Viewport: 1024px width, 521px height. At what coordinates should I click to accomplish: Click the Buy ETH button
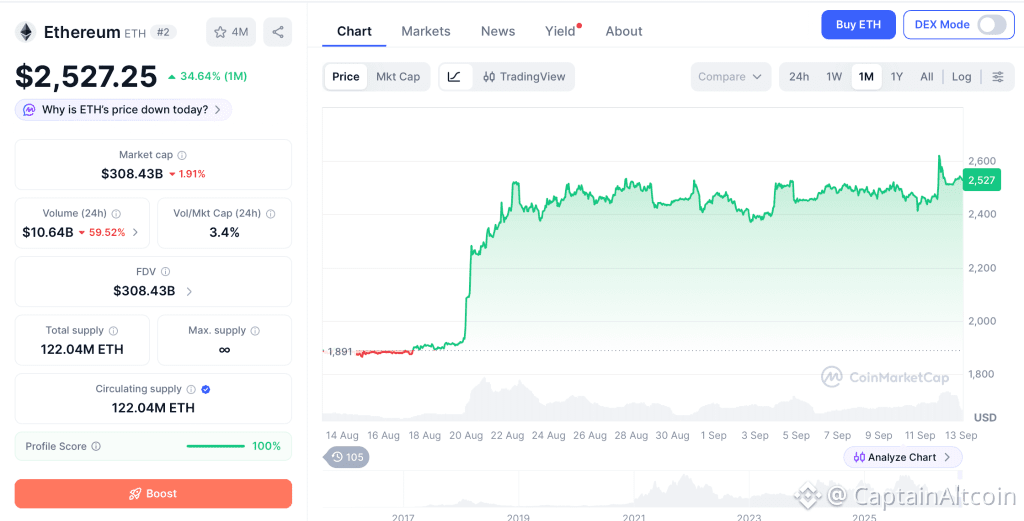(x=858, y=25)
